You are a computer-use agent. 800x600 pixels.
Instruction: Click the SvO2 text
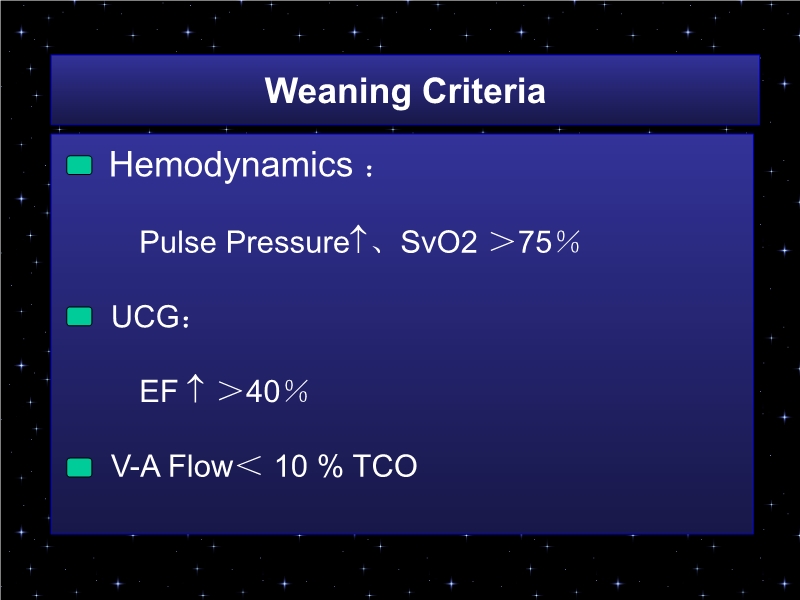439,242
